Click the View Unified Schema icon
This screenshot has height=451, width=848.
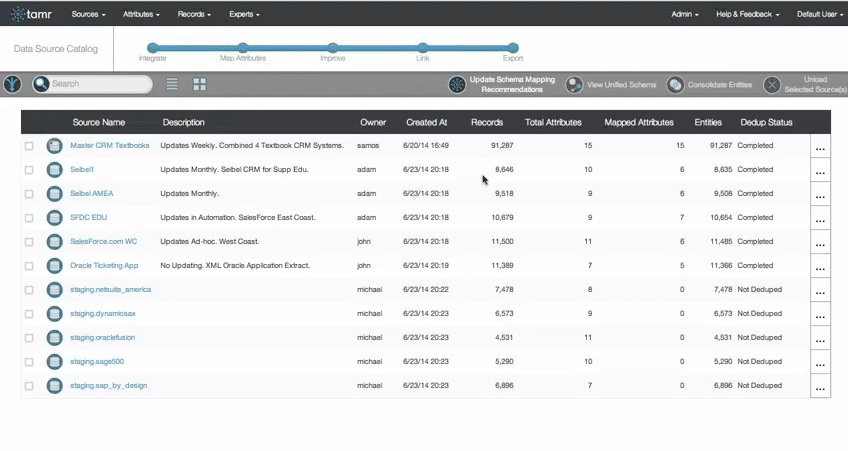[574, 85]
